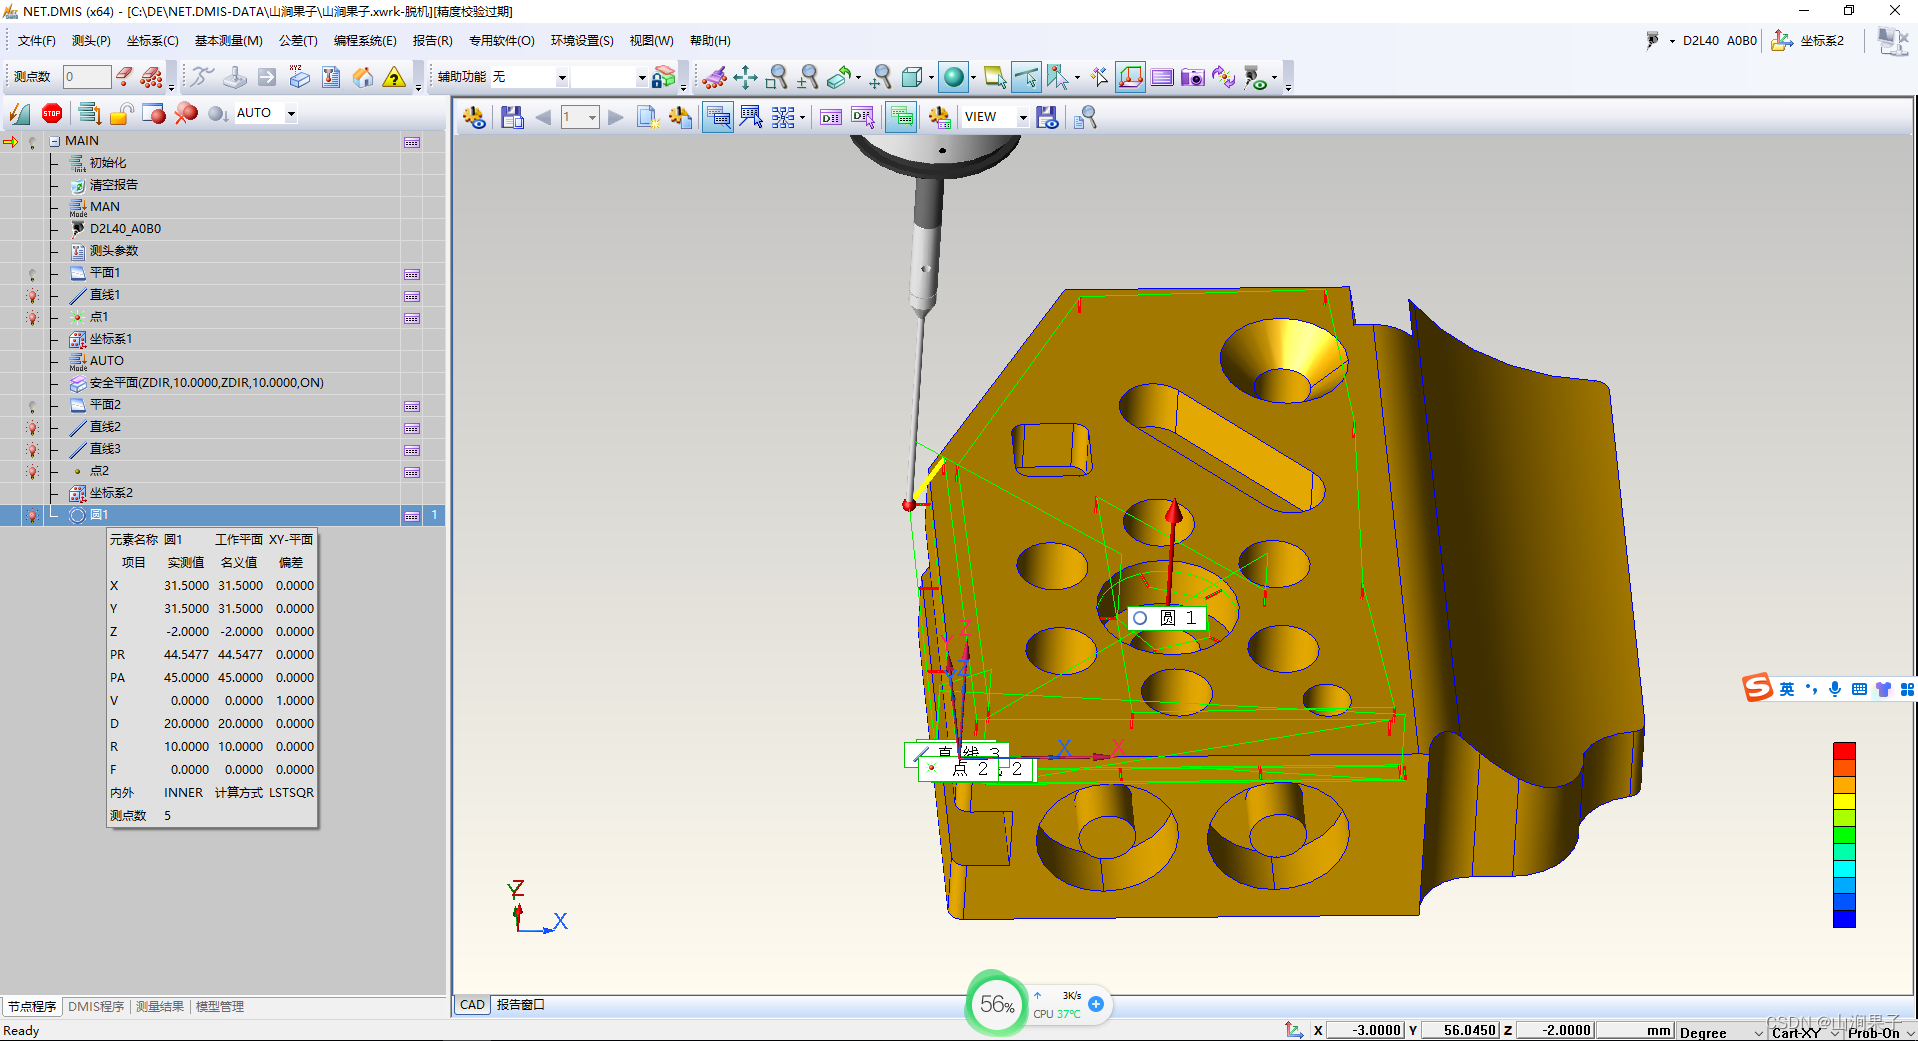Click the XYZ coordinate box icon

[x=299, y=77]
